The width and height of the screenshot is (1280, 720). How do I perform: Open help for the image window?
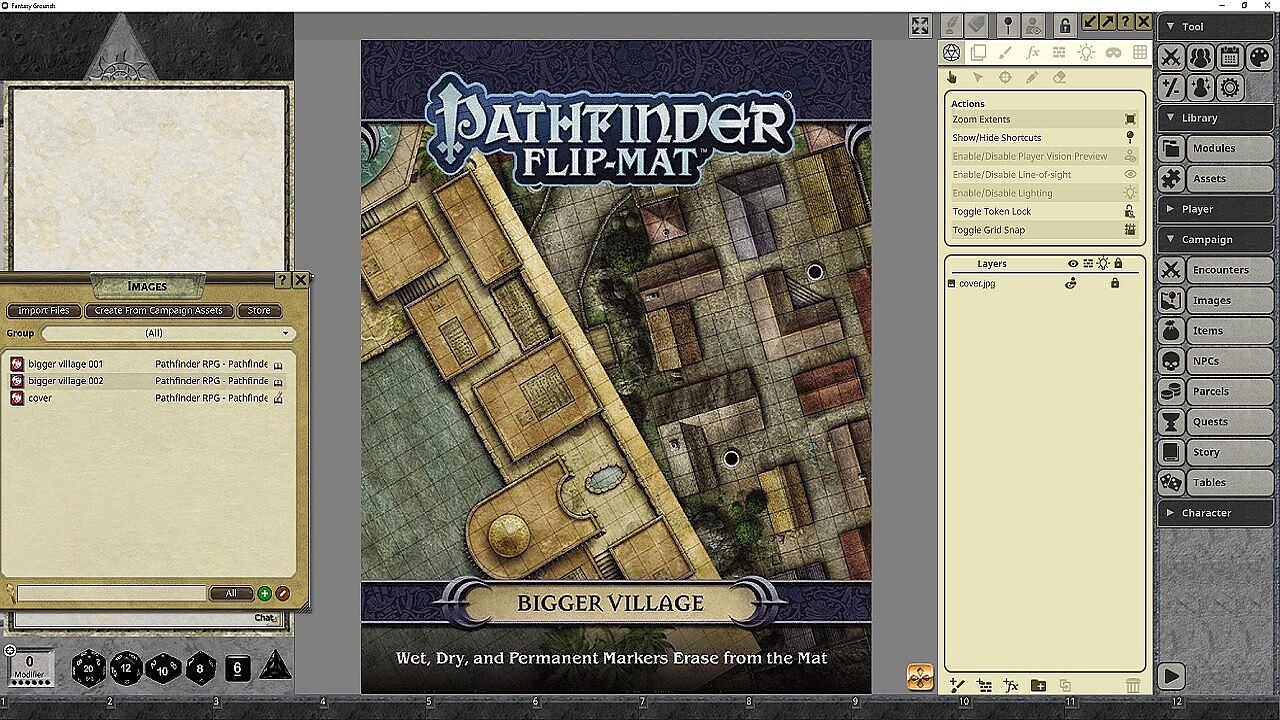[x=1126, y=22]
